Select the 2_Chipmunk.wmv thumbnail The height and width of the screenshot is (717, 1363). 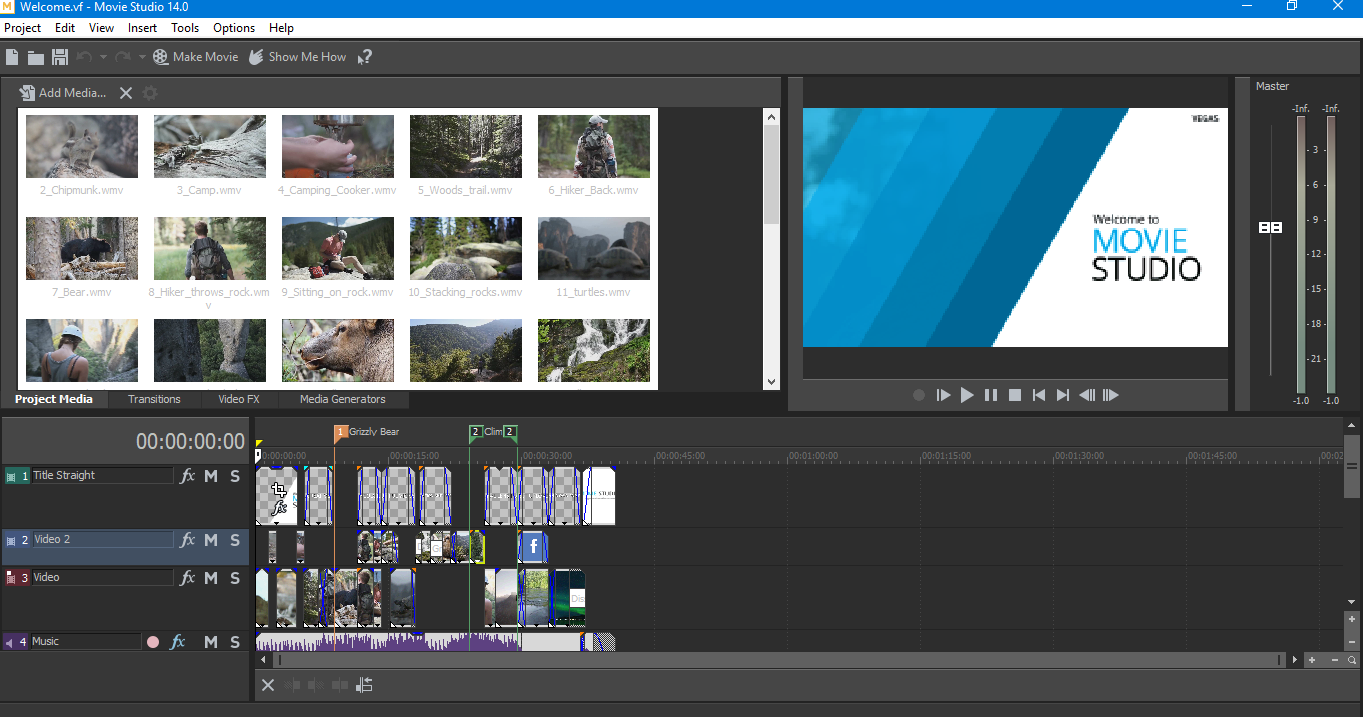[82, 147]
